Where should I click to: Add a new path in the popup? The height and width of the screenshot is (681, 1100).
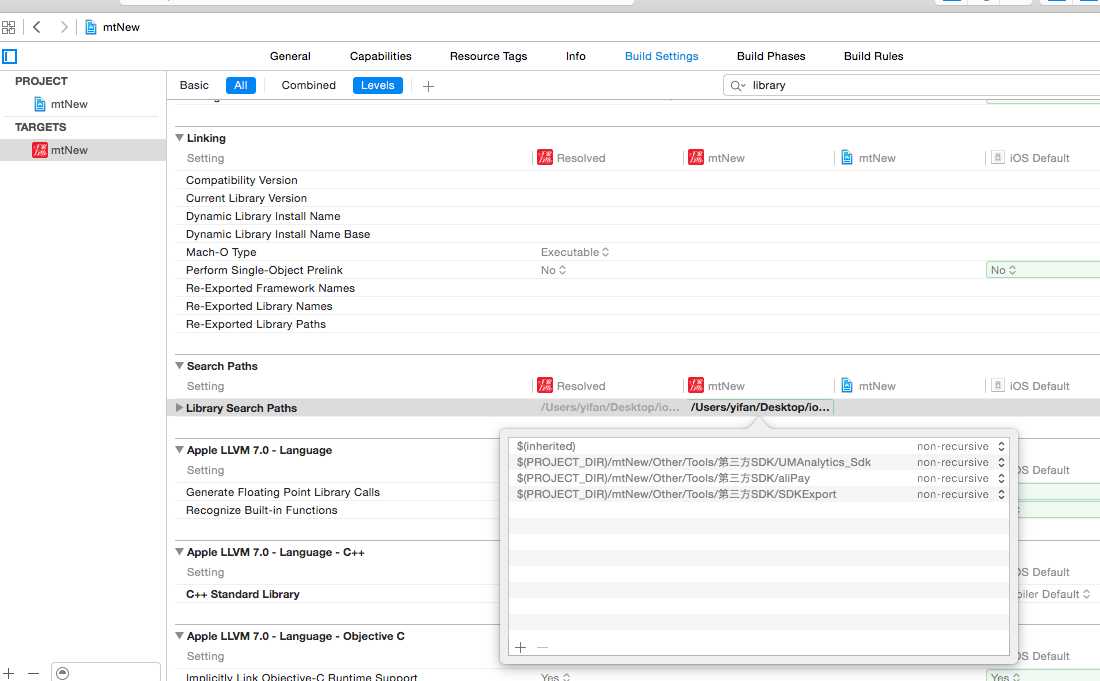521,647
